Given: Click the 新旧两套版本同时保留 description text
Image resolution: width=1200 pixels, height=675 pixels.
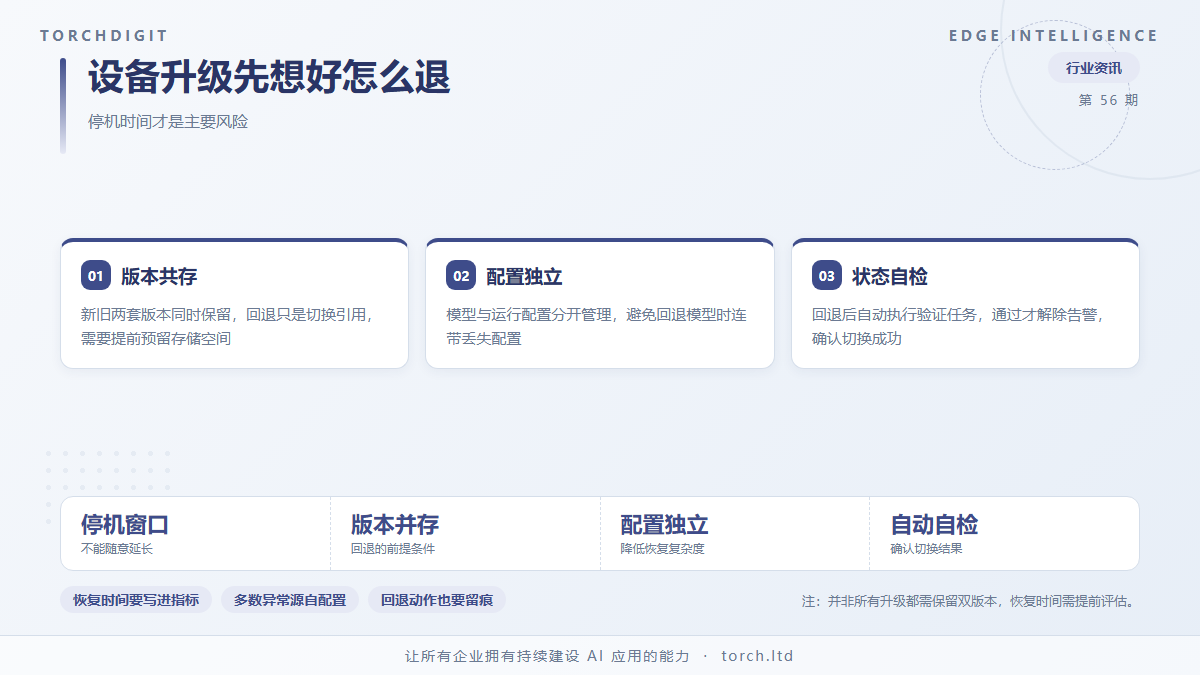Looking at the screenshot, I should tap(229, 326).
